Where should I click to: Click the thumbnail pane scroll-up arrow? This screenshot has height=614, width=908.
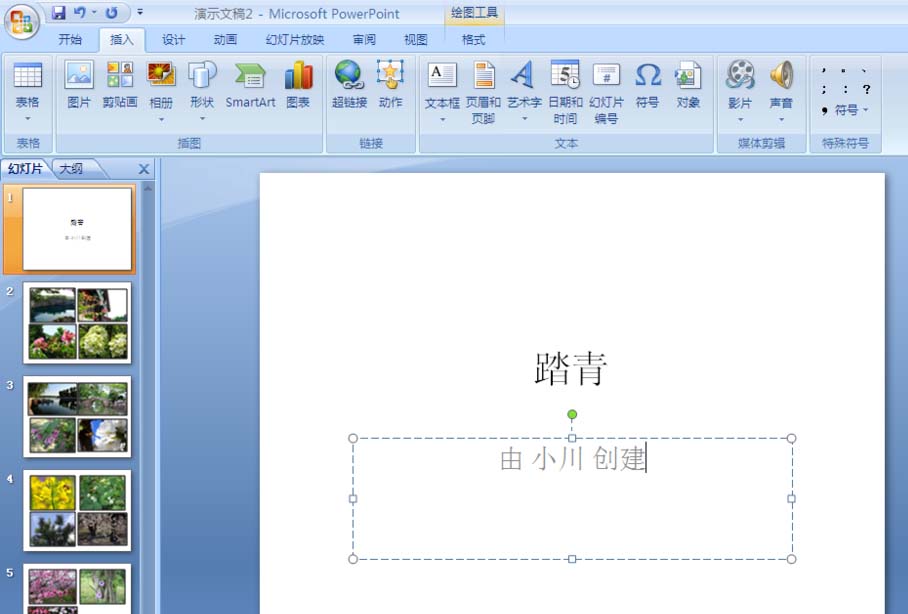click(x=148, y=189)
